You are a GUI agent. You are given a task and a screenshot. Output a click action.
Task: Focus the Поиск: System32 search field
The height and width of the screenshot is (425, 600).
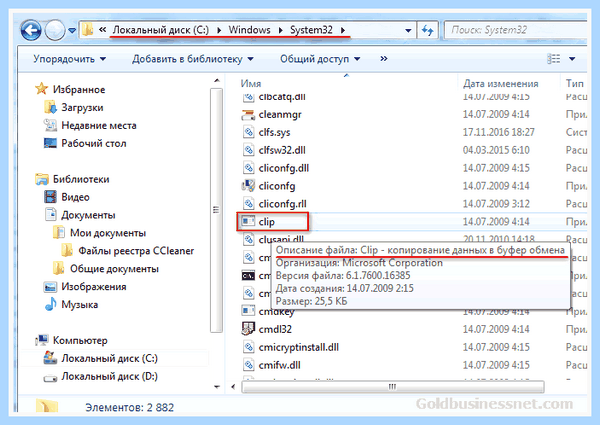pyautogui.click(x=517, y=30)
